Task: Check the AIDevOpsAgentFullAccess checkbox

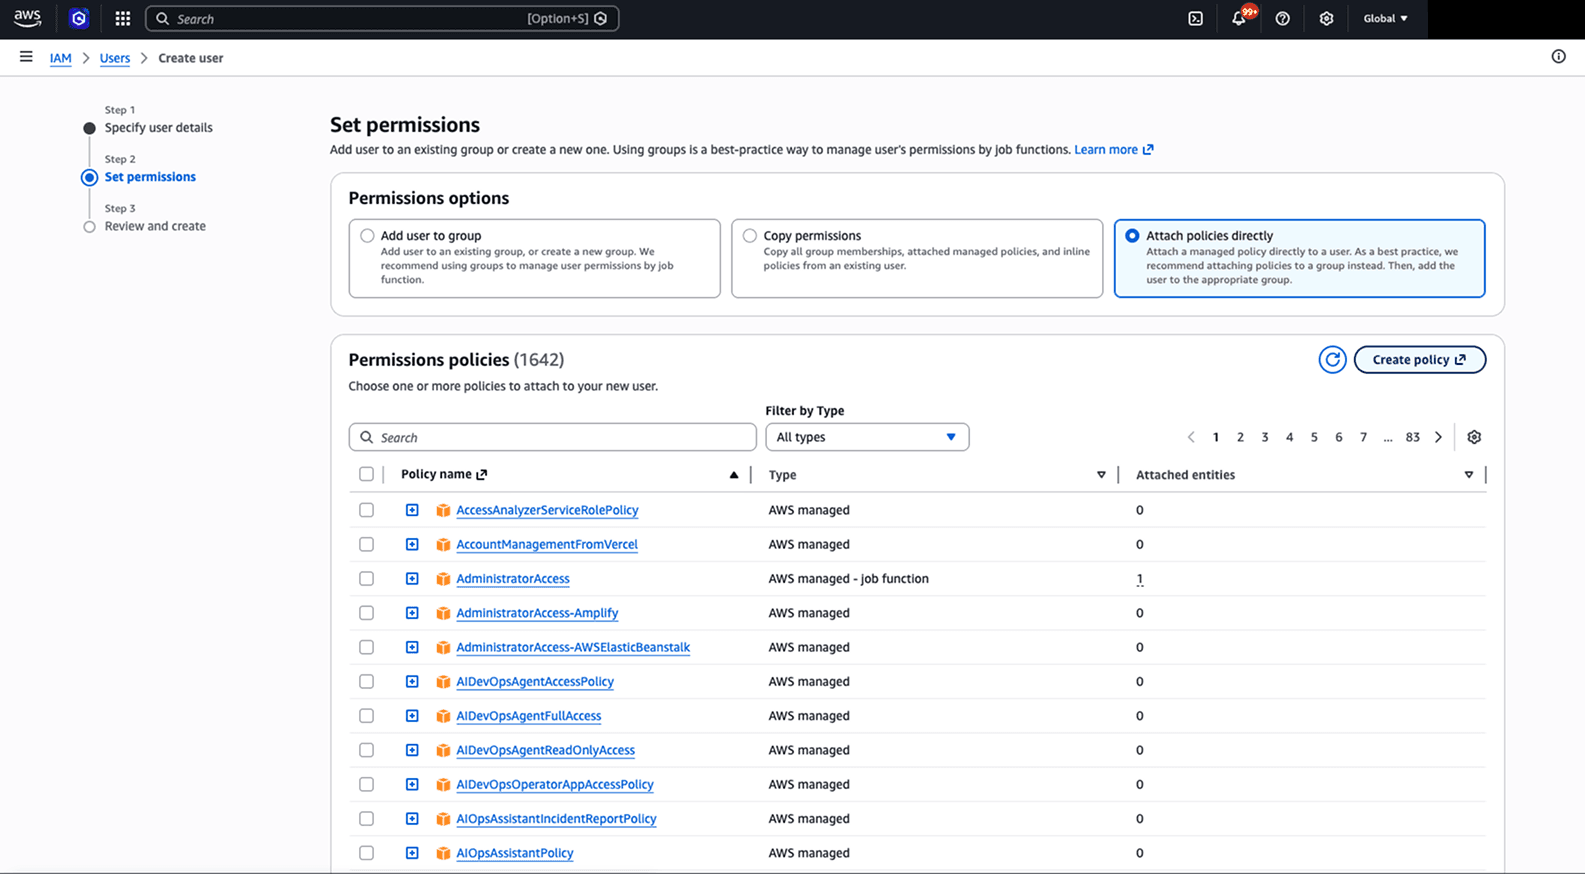Action: tap(366, 716)
